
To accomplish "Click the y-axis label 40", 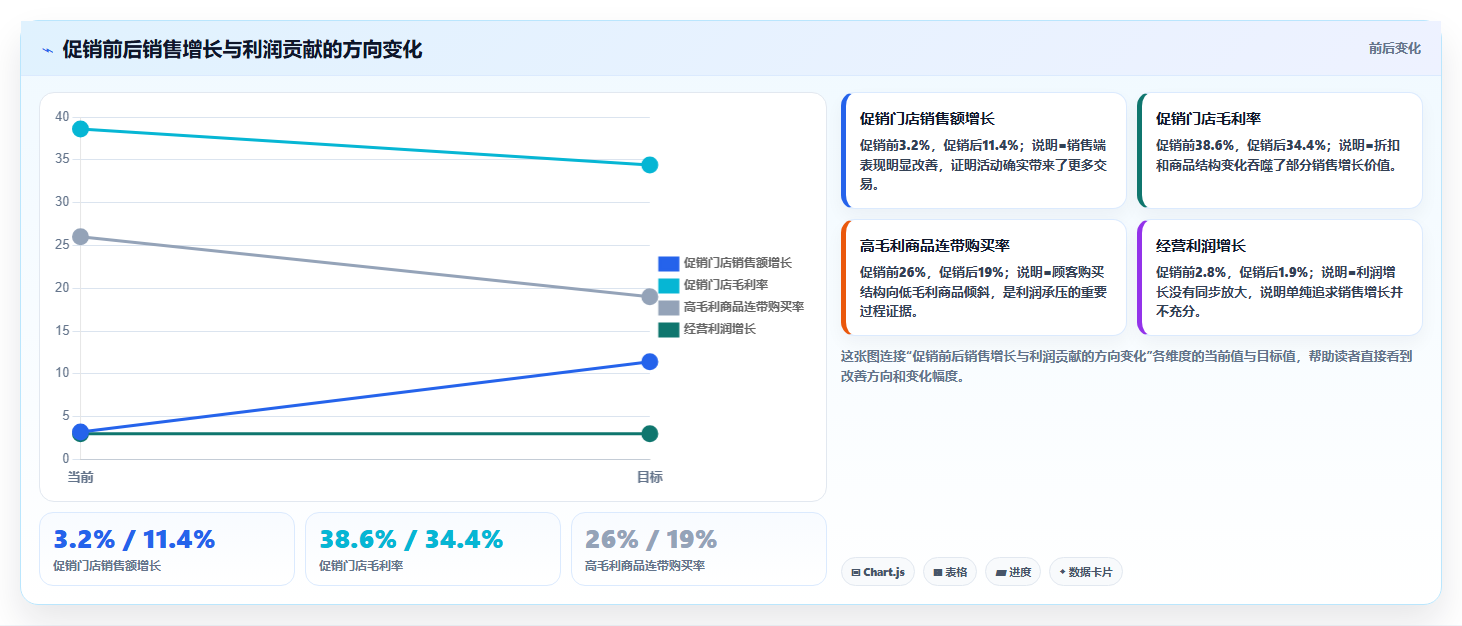I will (x=62, y=117).
